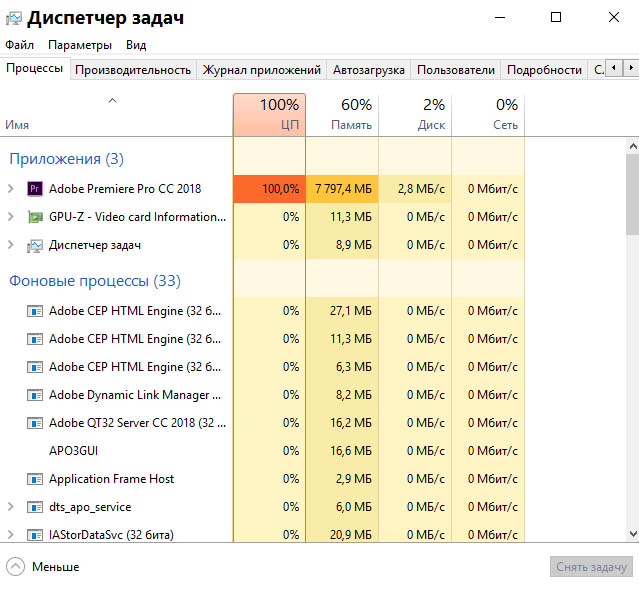Click the Меньше collapse circle icon
The width and height of the screenshot is (639, 590).
pos(15,567)
